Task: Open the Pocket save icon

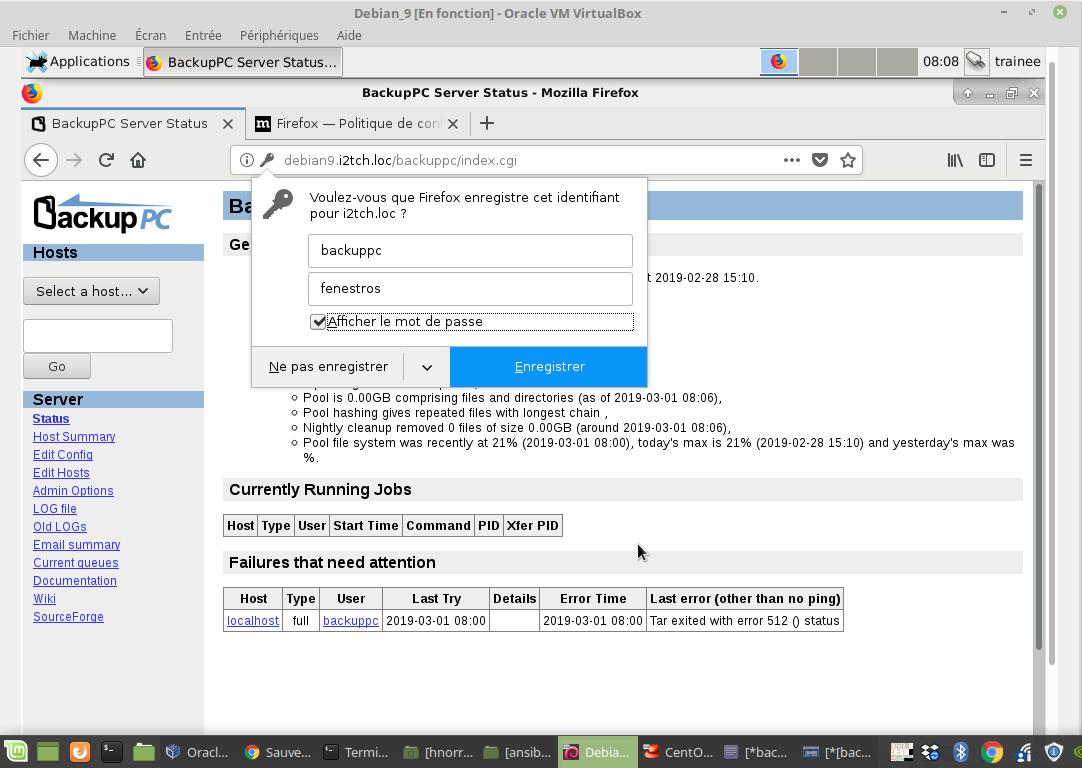Action: [x=820, y=160]
